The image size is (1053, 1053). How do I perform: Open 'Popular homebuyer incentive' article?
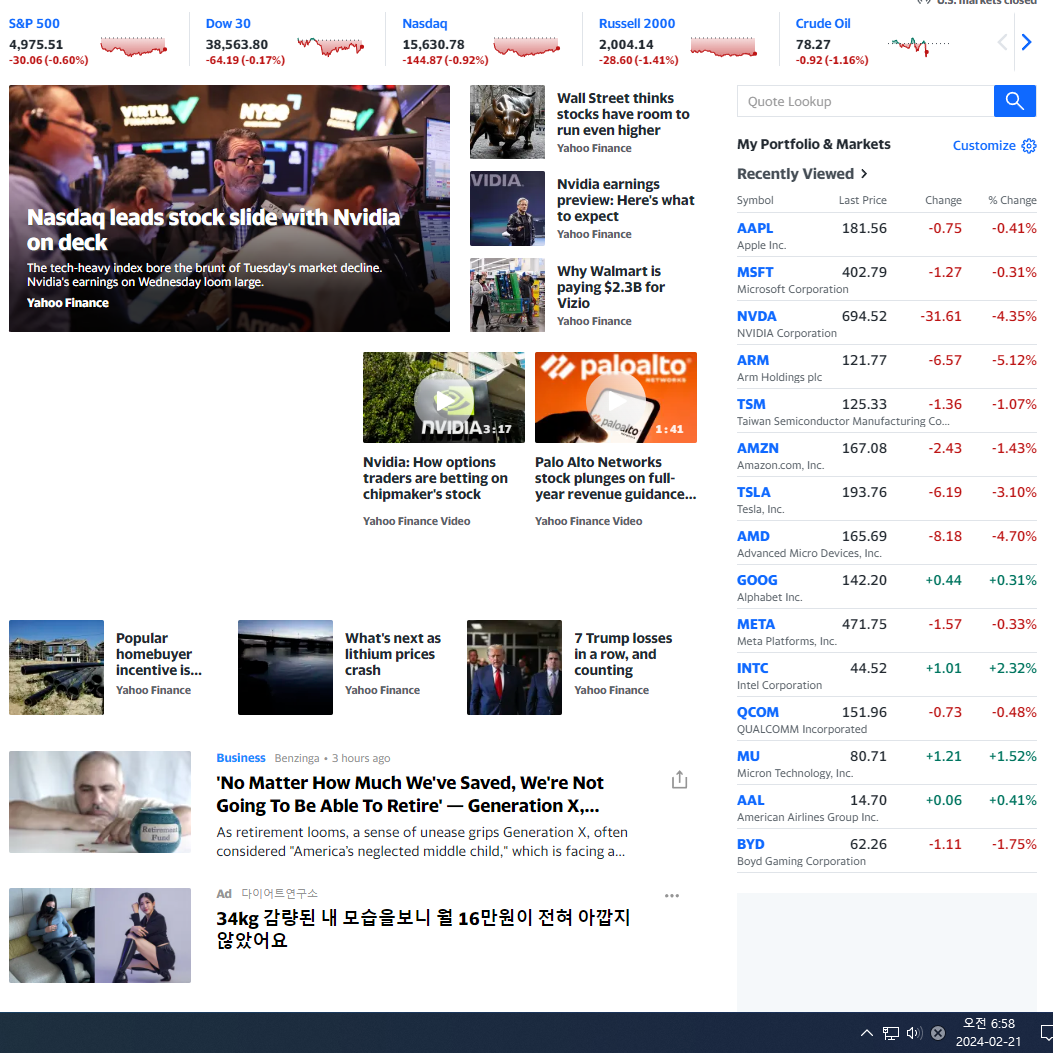[158, 654]
